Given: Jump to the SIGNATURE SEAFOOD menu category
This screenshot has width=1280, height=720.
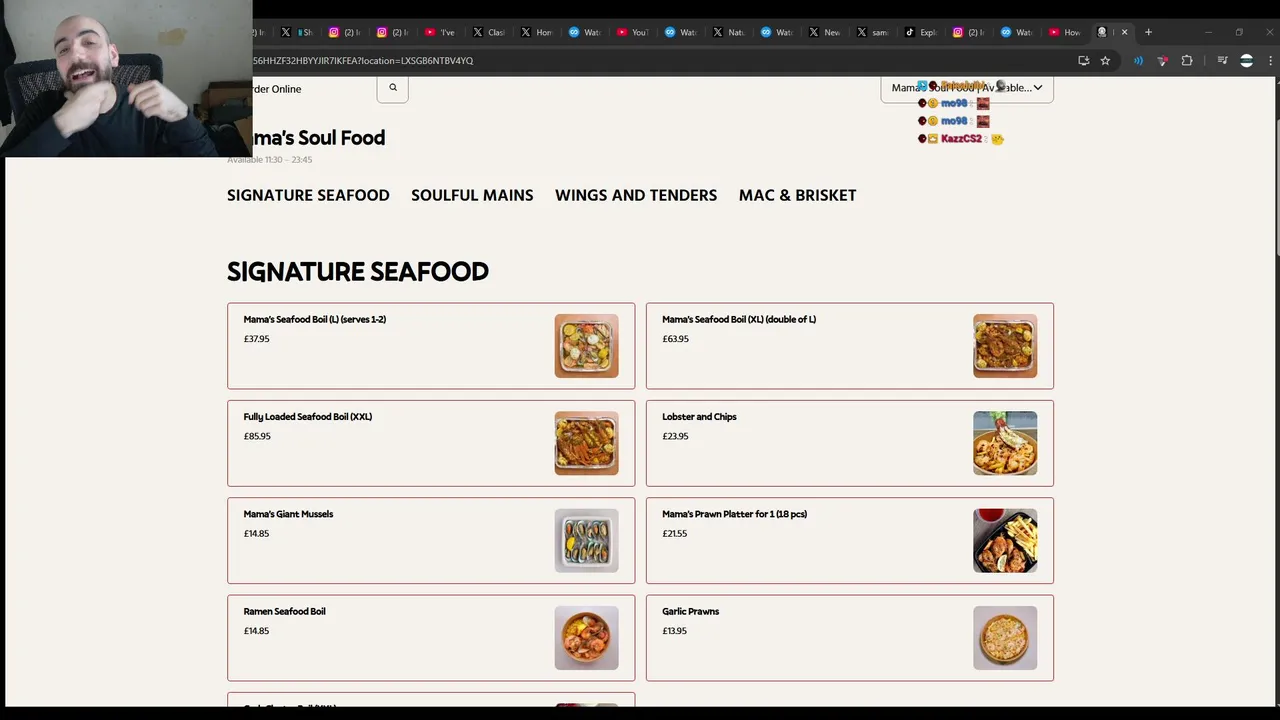Looking at the screenshot, I should coord(308,195).
